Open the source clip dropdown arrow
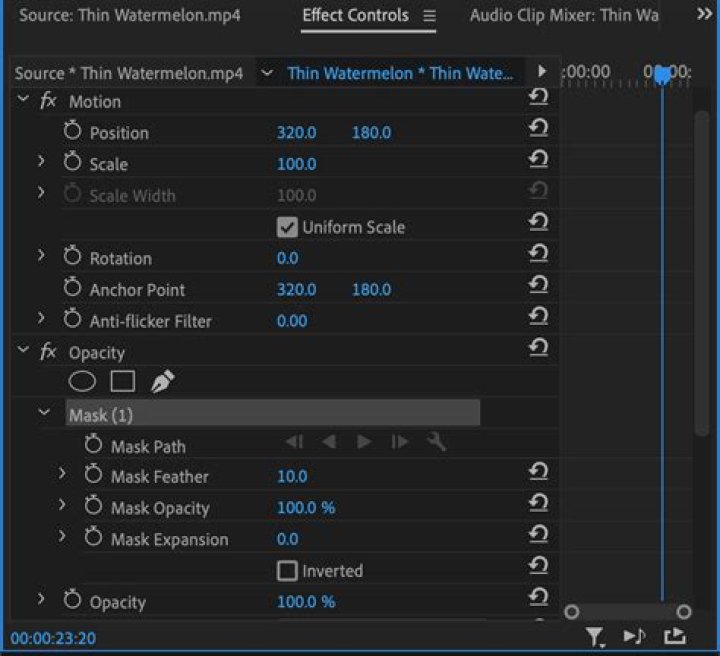 266,73
